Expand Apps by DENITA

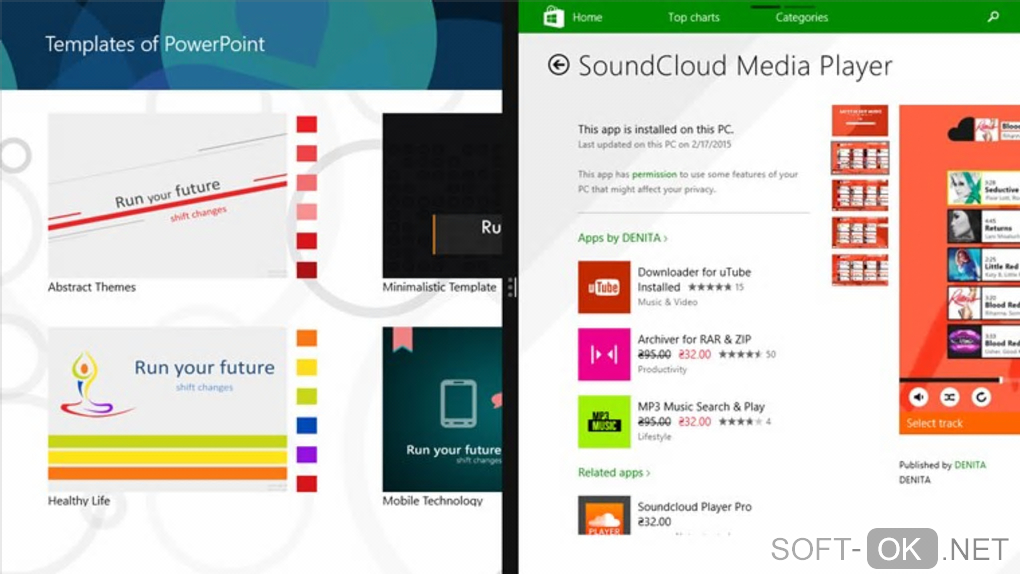(x=623, y=238)
